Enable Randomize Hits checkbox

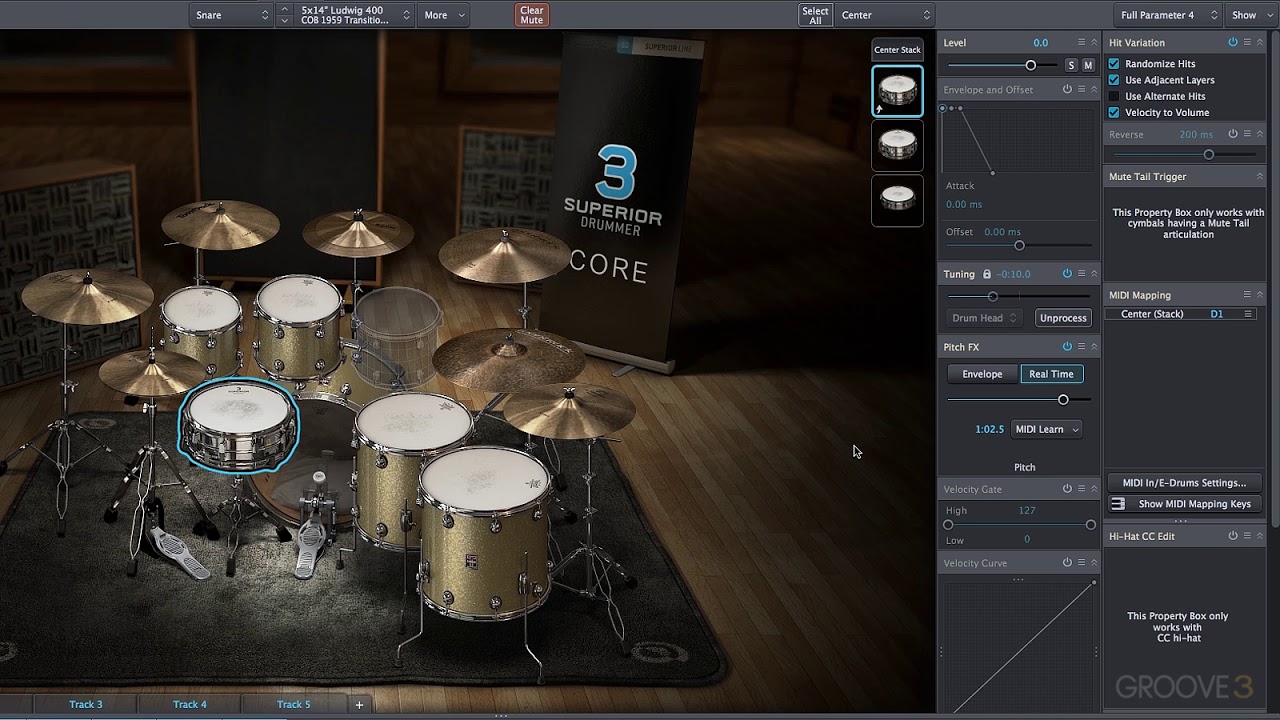coord(1114,64)
